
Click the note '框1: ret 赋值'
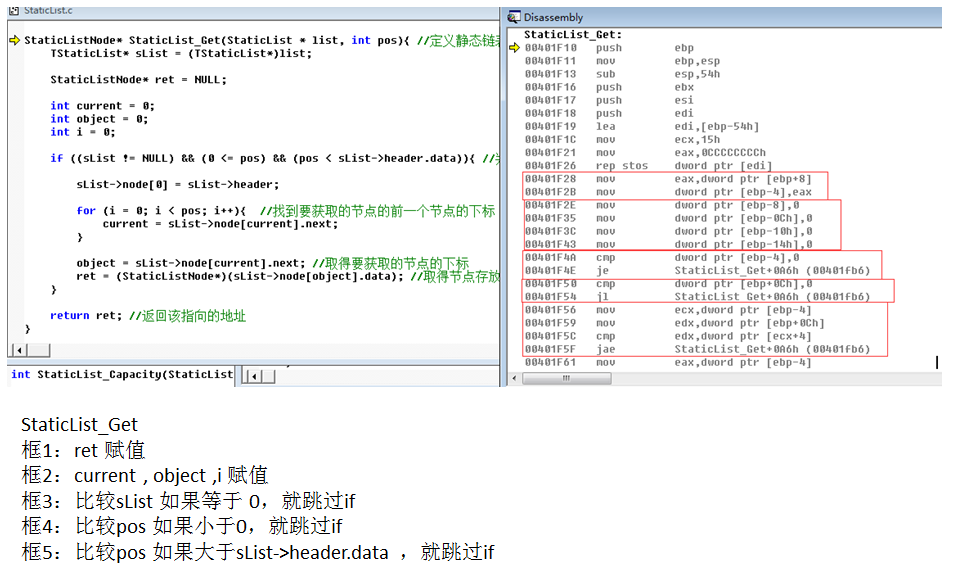[x=83, y=450]
